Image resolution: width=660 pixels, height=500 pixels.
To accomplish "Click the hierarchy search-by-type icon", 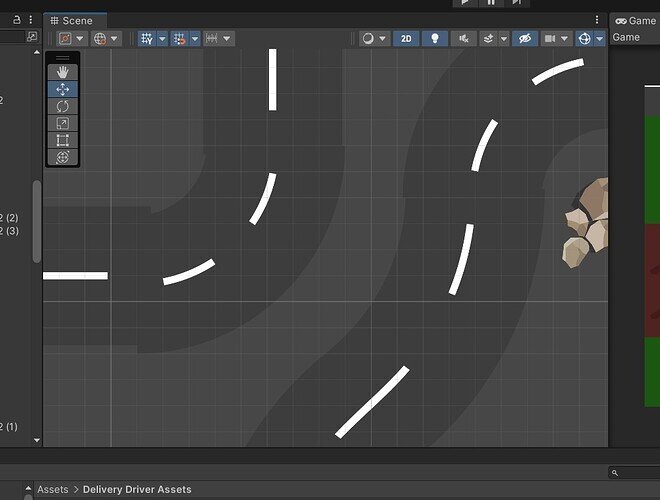I will tap(32, 37).
